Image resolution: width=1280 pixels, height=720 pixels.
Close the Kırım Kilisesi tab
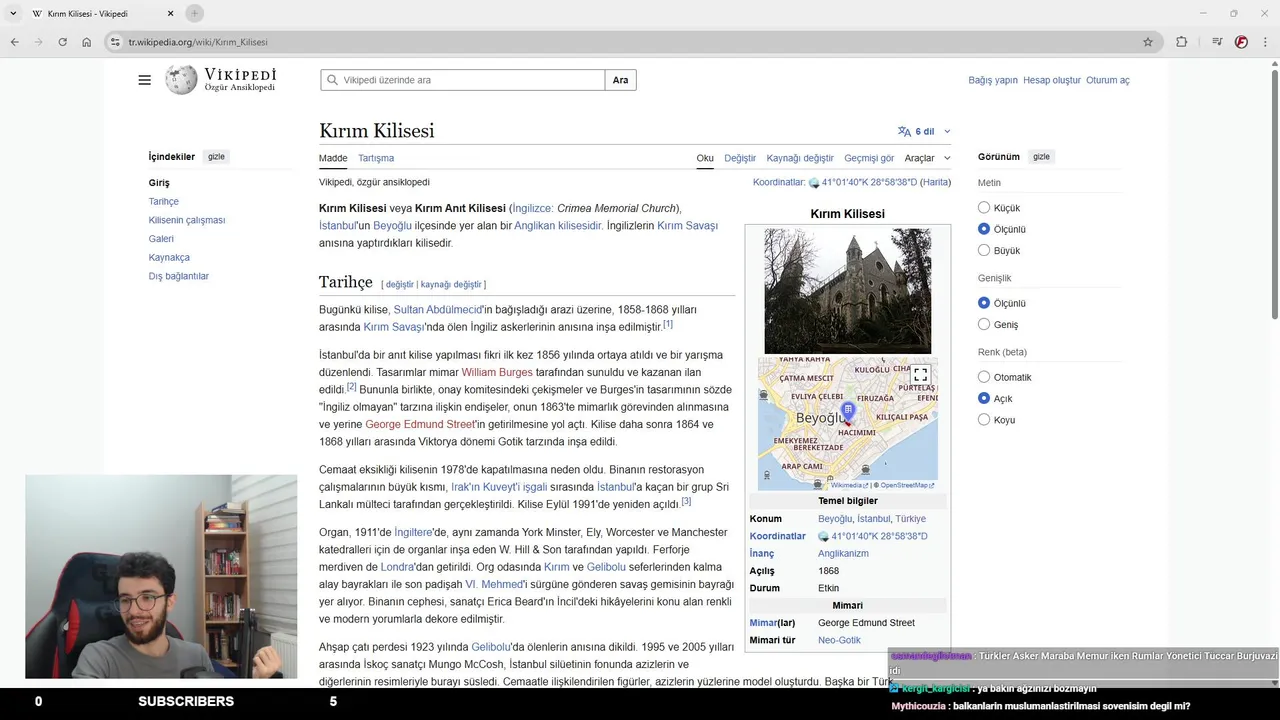coord(170,13)
